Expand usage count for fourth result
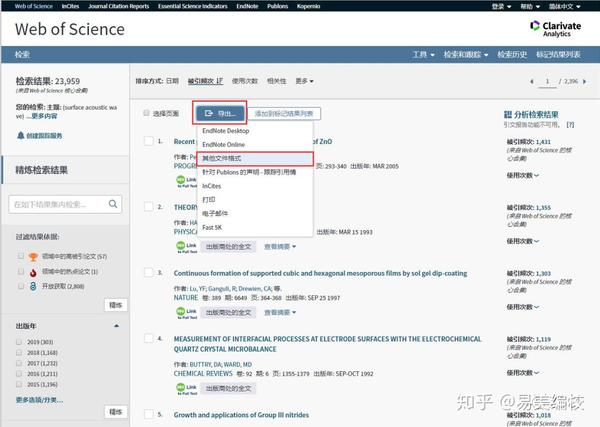This screenshot has height=427, width=600. coord(523,373)
